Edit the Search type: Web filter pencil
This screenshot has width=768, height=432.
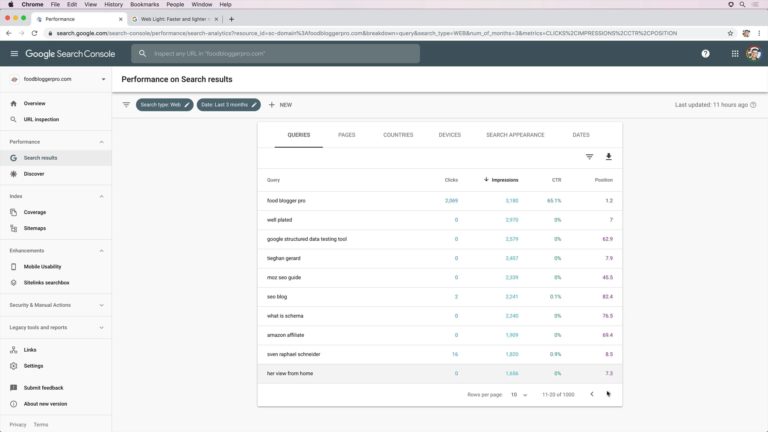click(187, 105)
